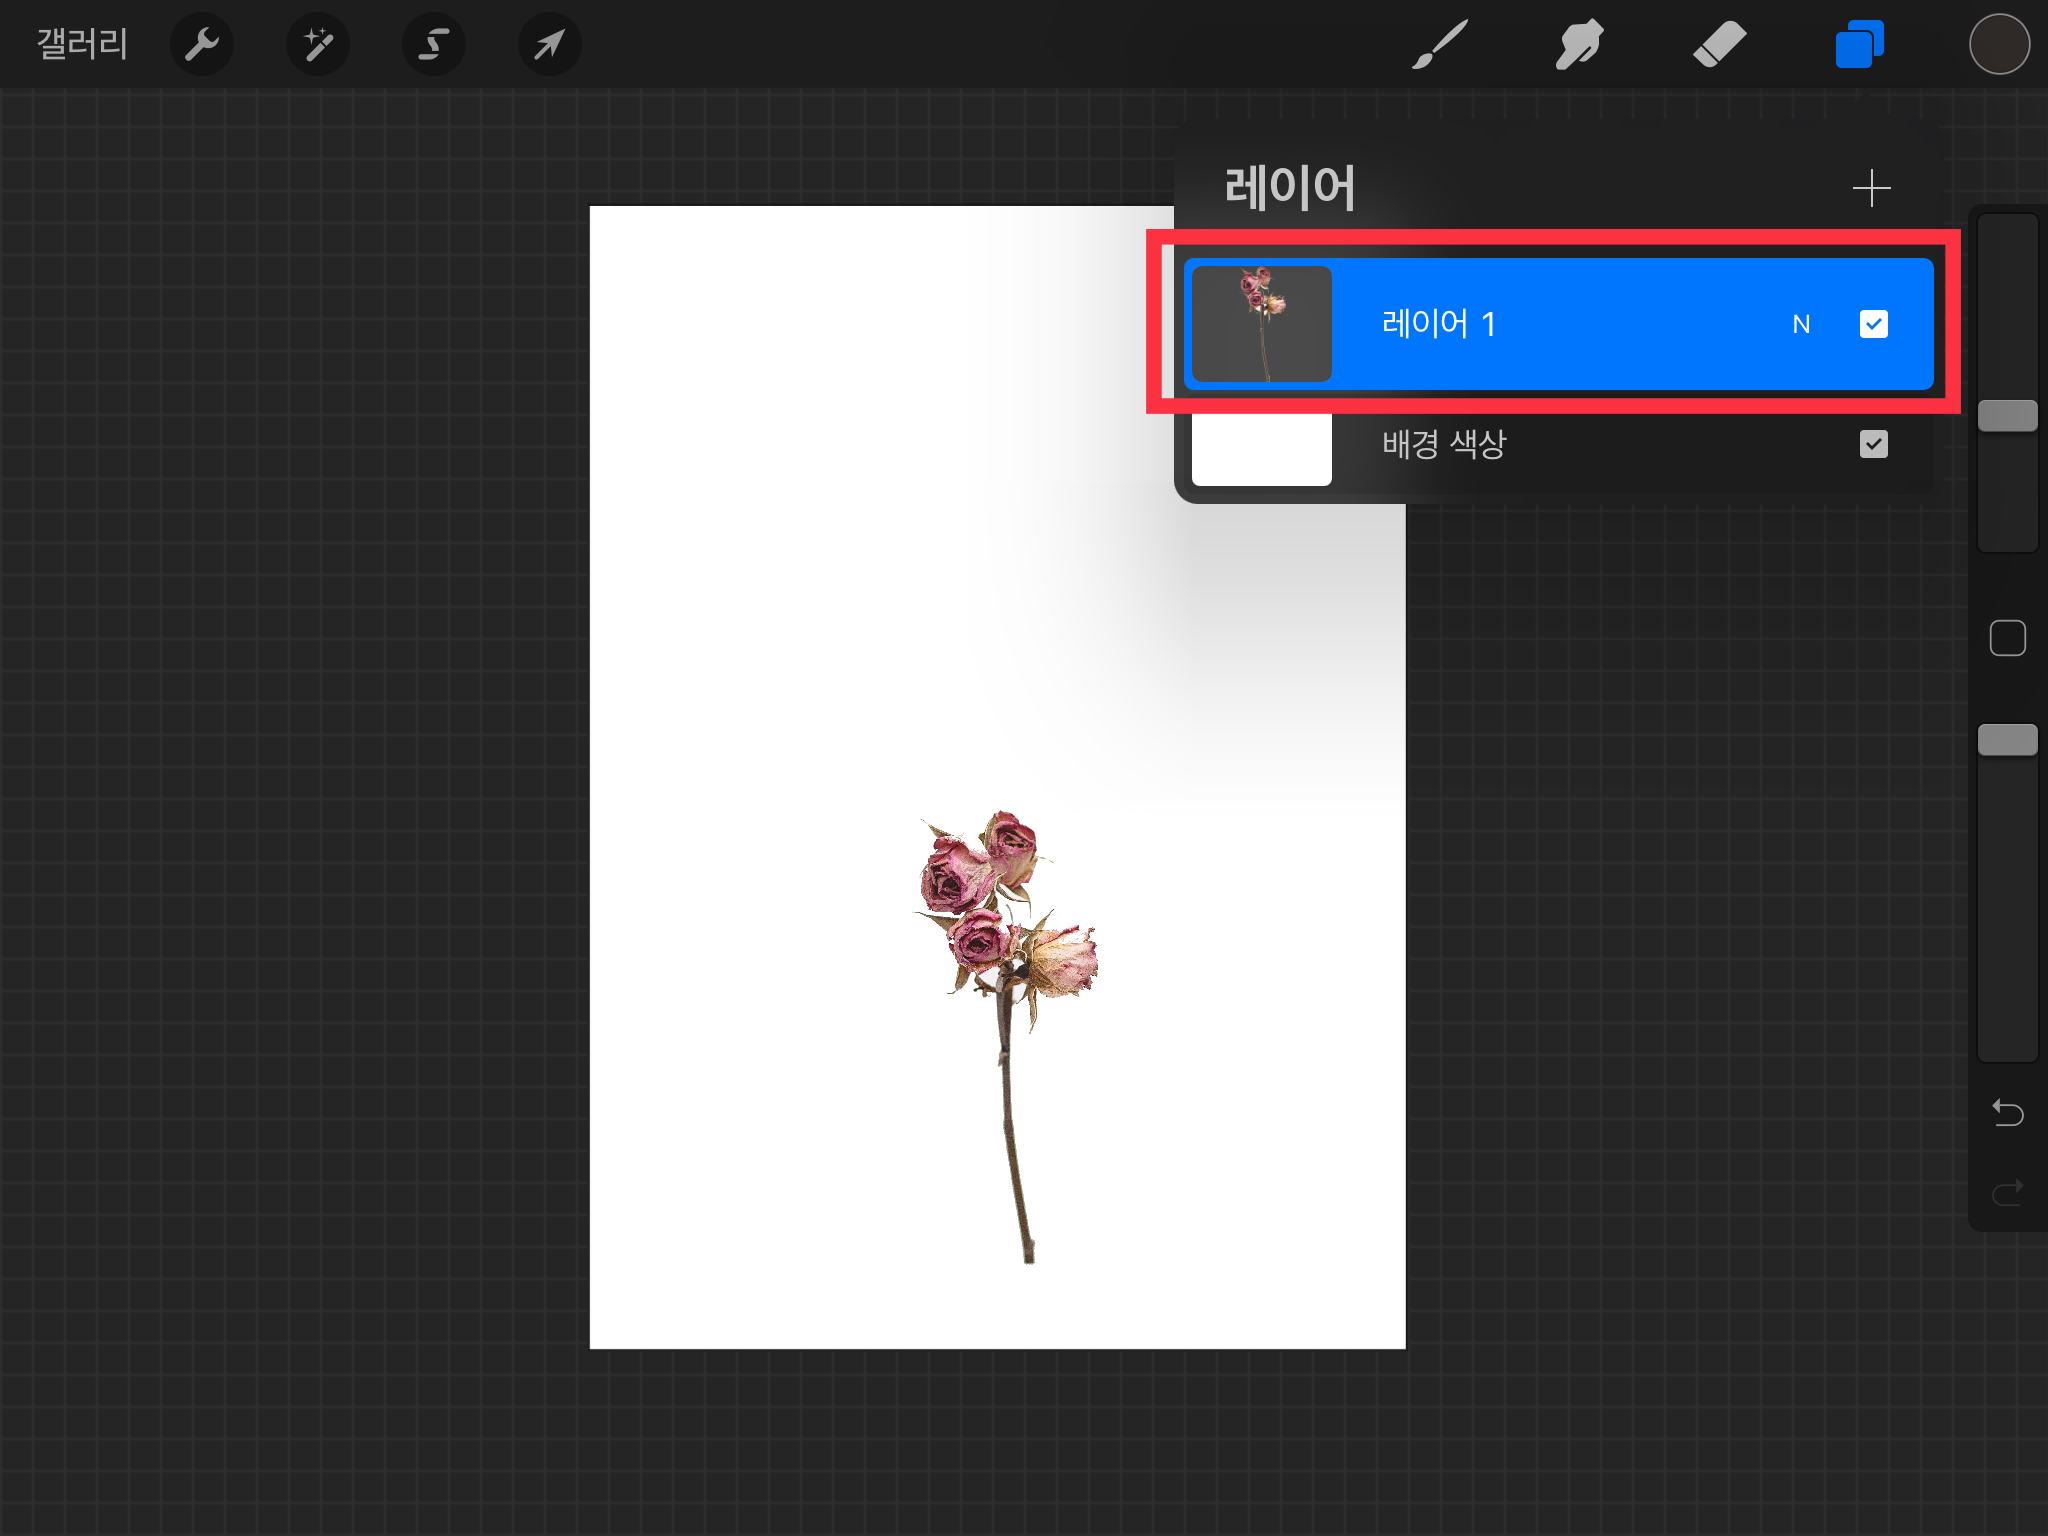Select the Transform arrow tool
The image size is (2048, 1536).
pyautogui.click(x=549, y=44)
